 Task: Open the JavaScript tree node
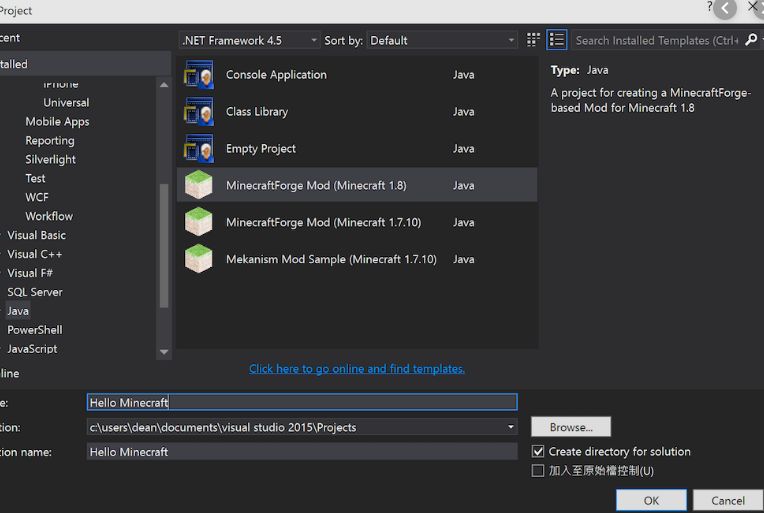pyautogui.click(x=32, y=349)
